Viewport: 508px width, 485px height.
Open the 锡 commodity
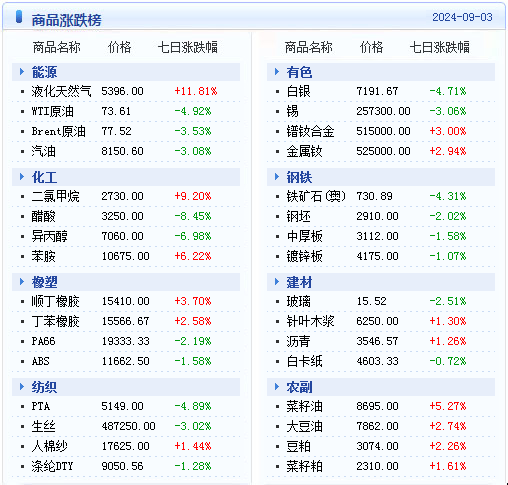click(293, 111)
